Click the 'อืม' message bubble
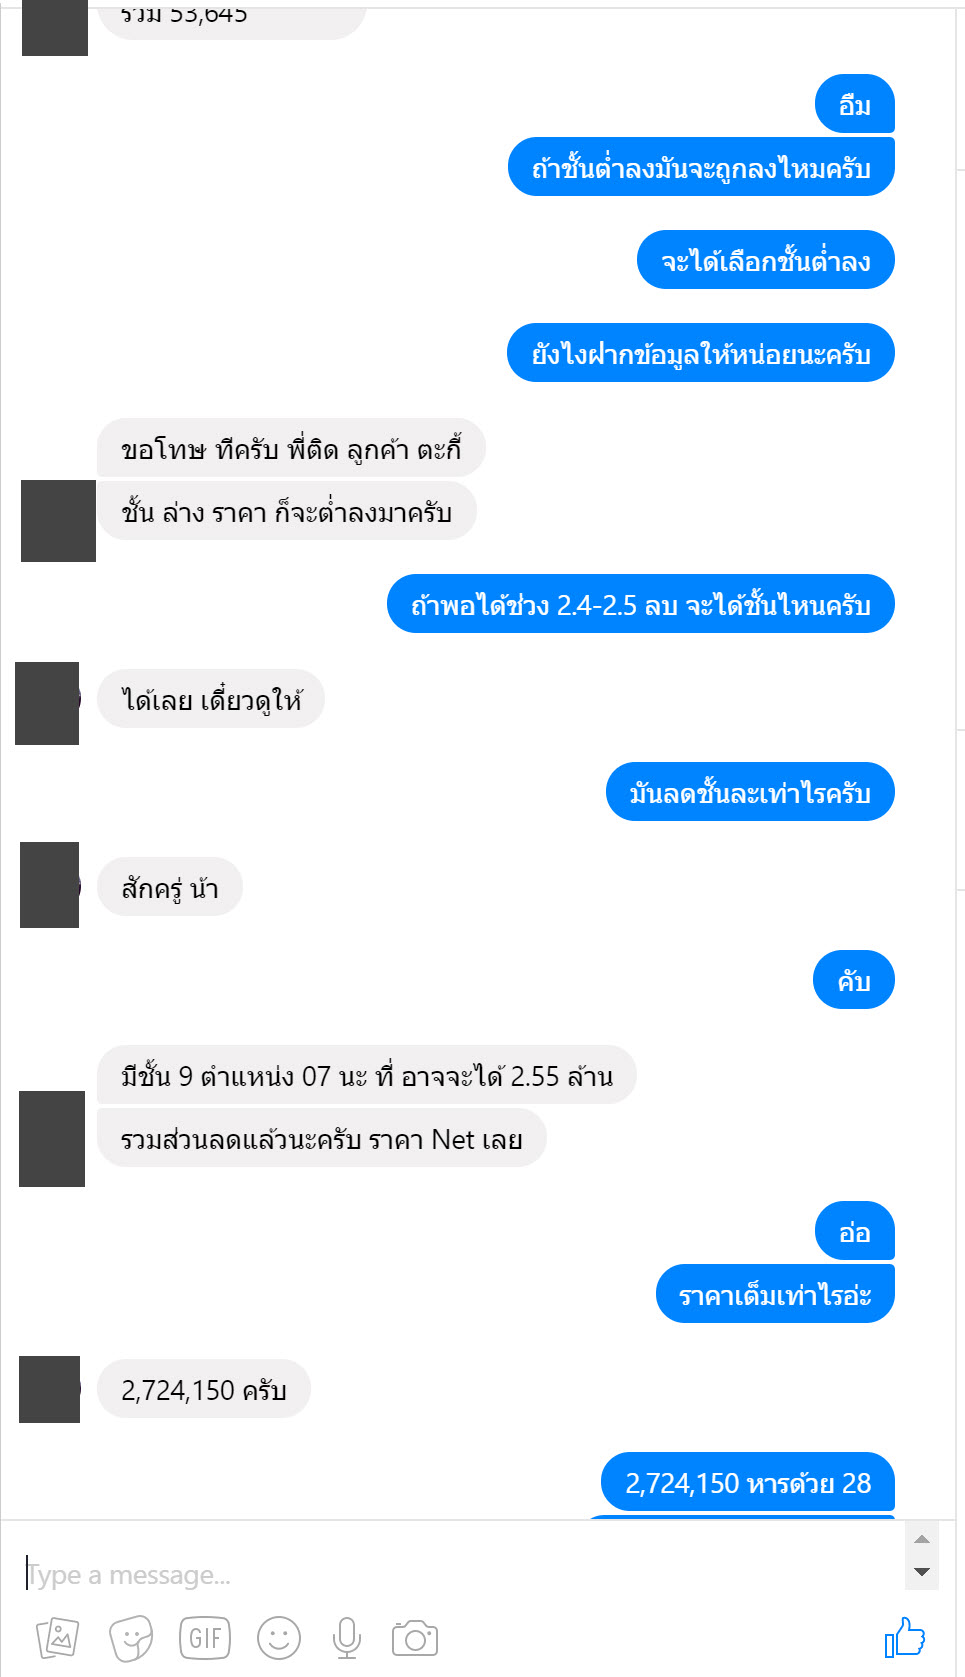Image resolution: width=965 pixels, height=1677 pixels. 854,104
